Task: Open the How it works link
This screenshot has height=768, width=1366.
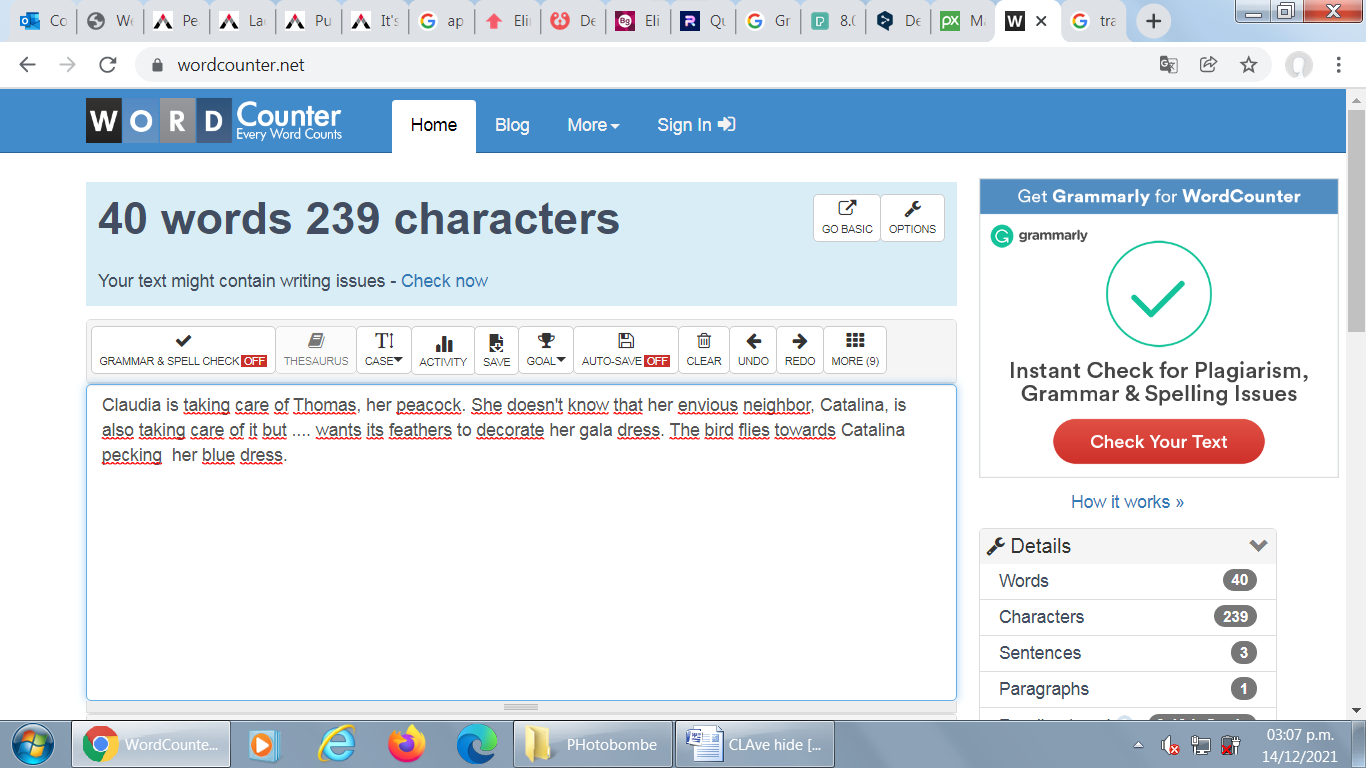Action: point(1127,502)
